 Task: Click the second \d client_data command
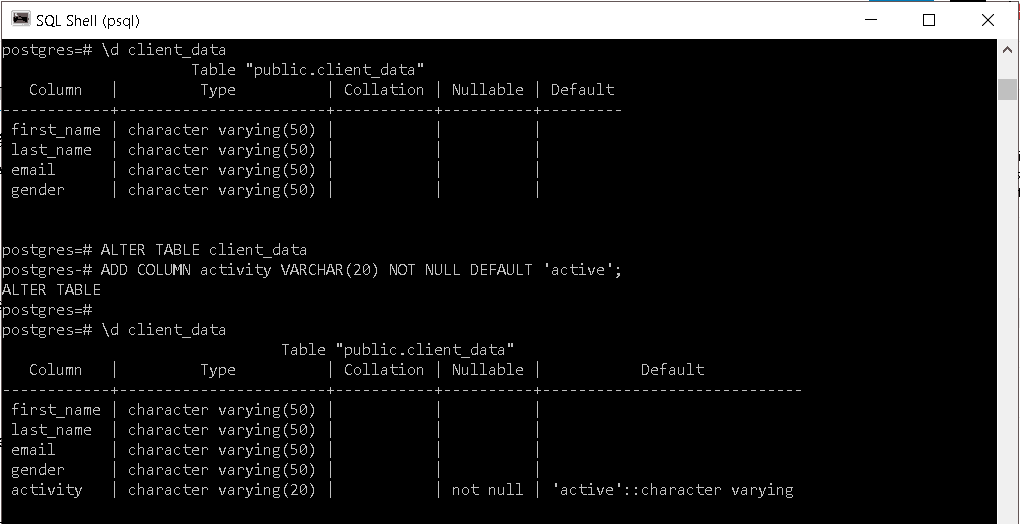(163, 330)
